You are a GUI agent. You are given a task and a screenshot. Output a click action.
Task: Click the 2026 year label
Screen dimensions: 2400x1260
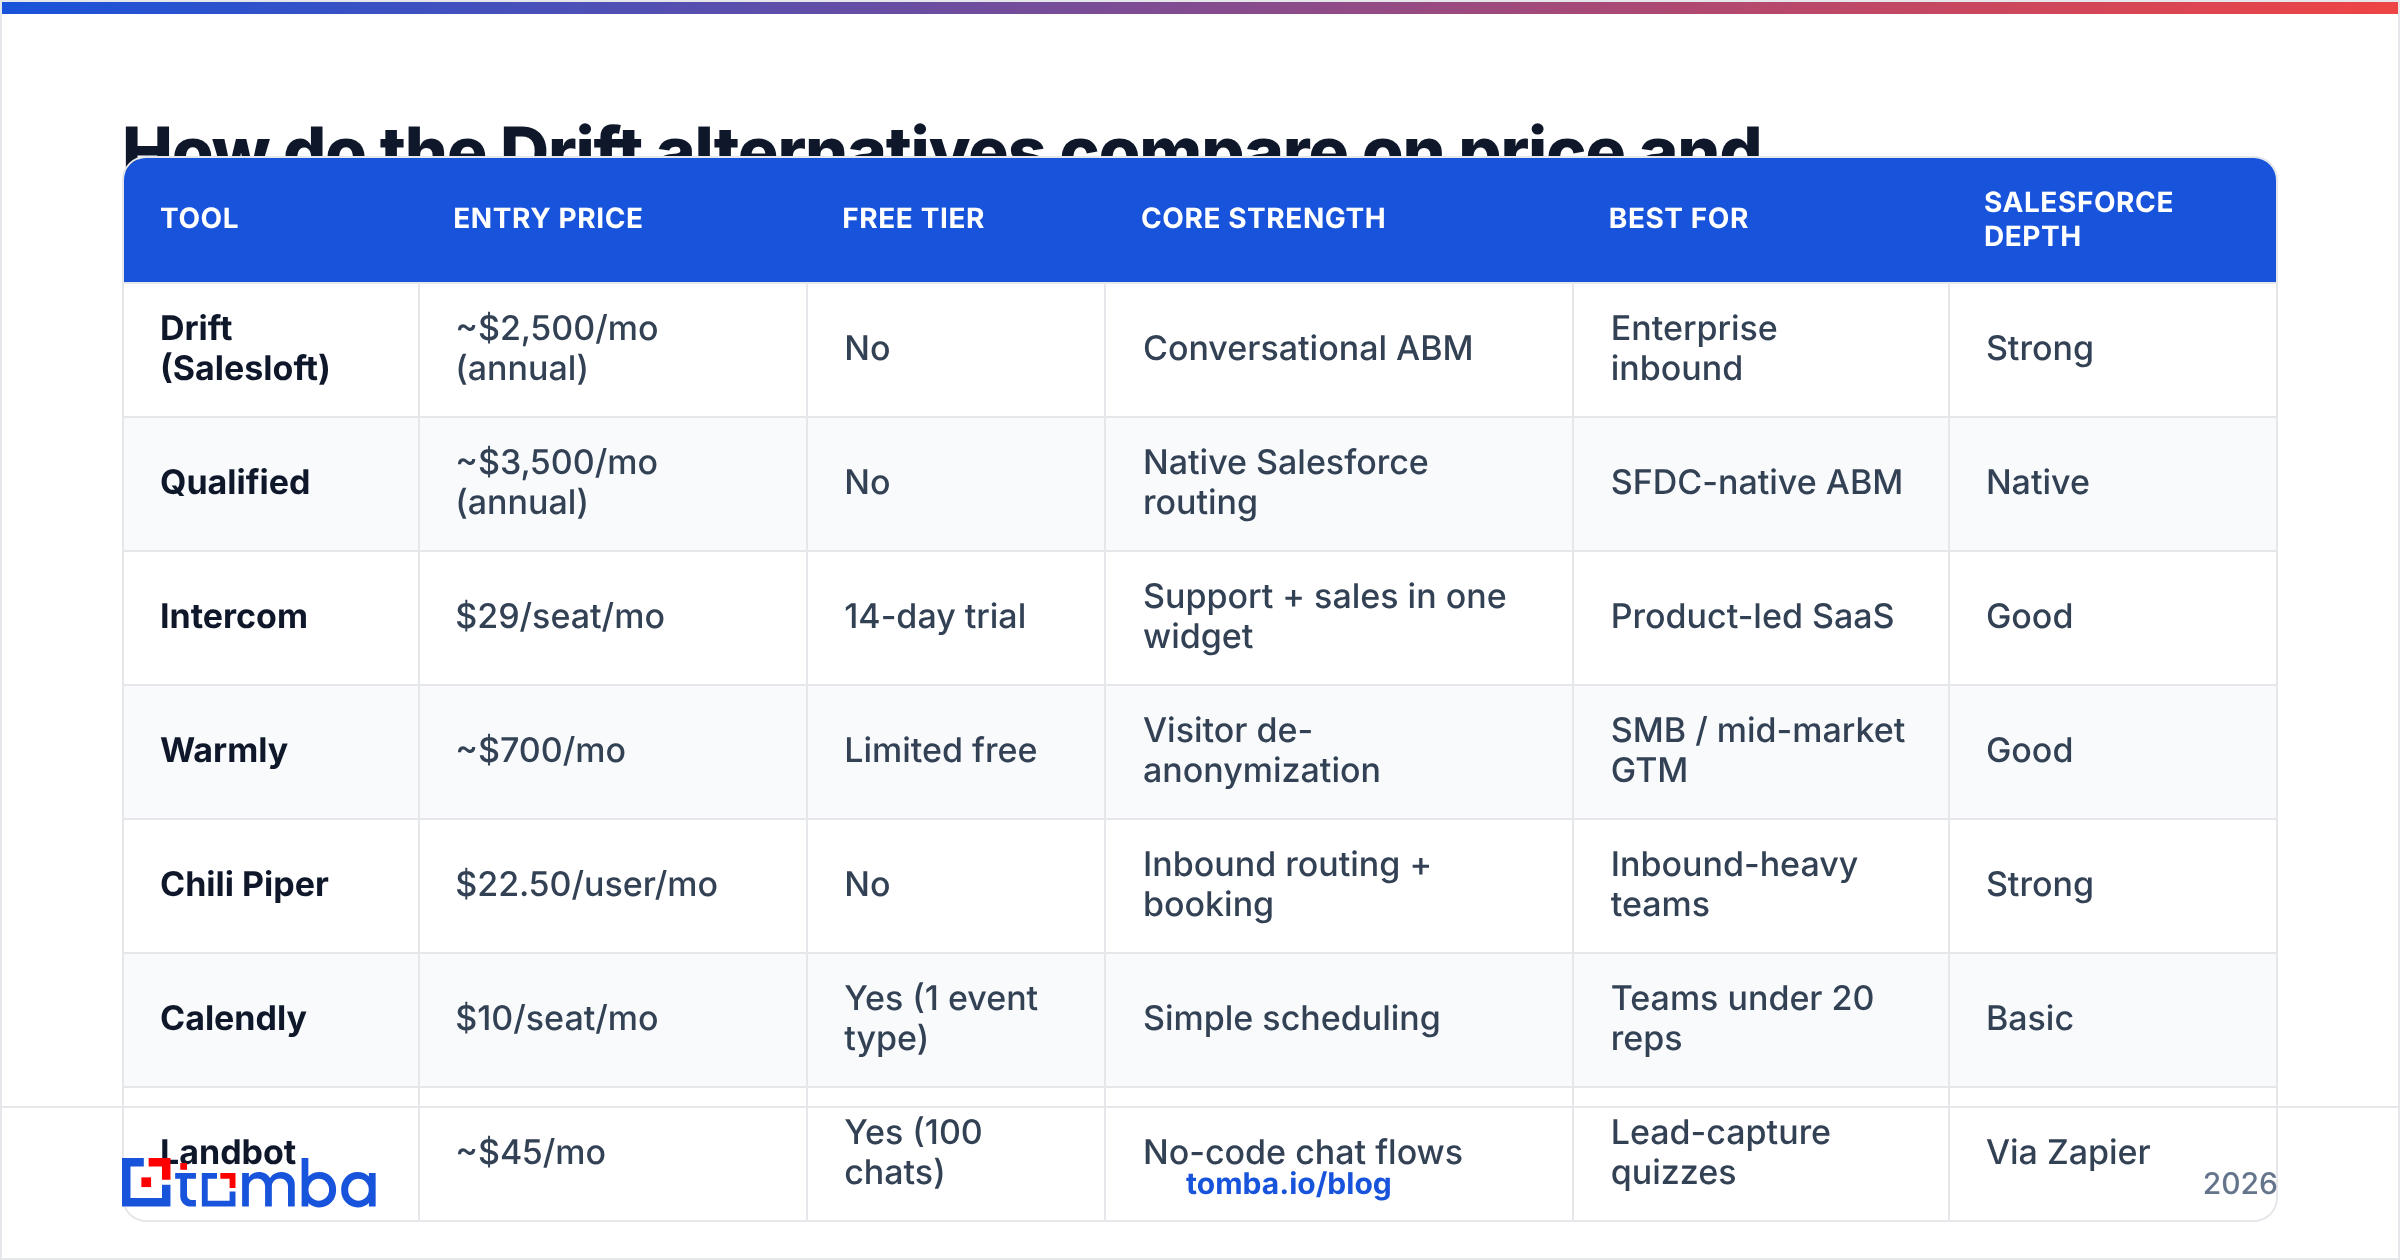coord(2240,1184)
